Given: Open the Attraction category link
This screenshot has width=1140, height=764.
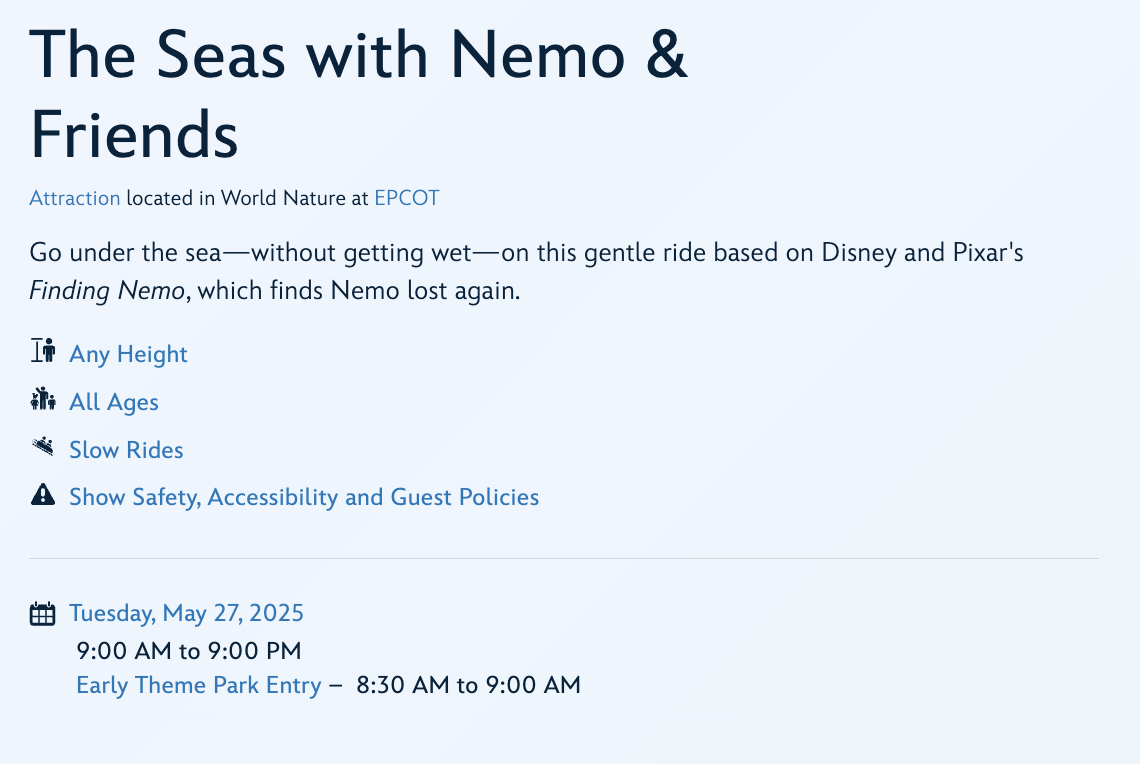Looking at the screenshot, I should (75, 198).
